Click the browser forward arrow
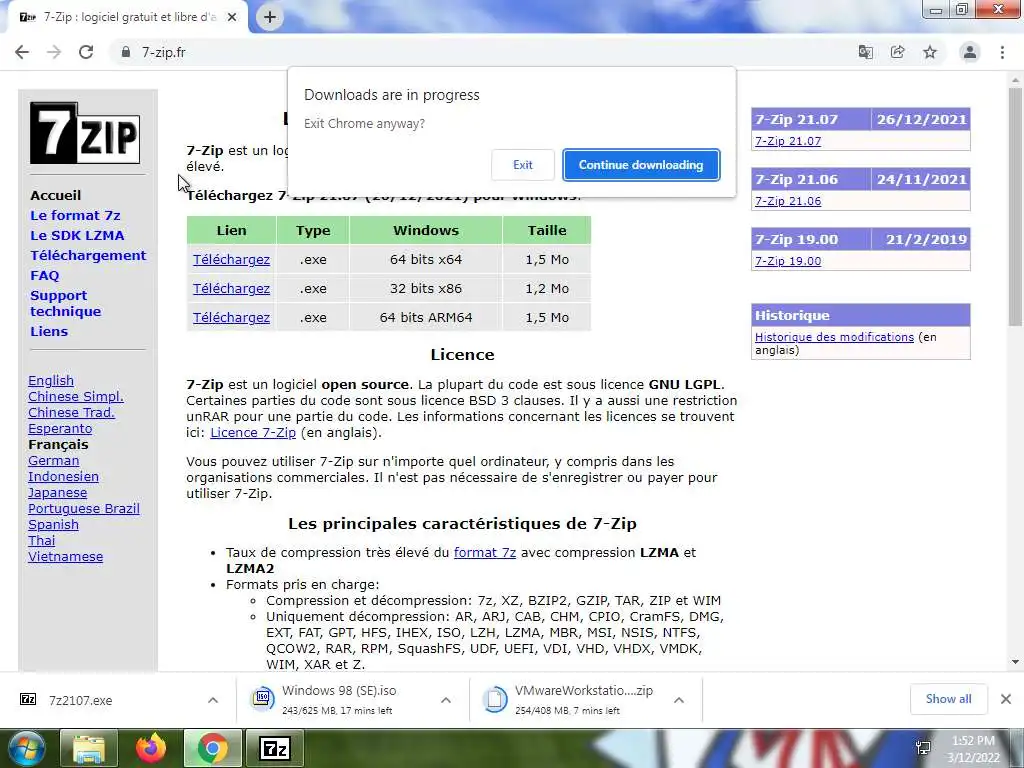 54,52
